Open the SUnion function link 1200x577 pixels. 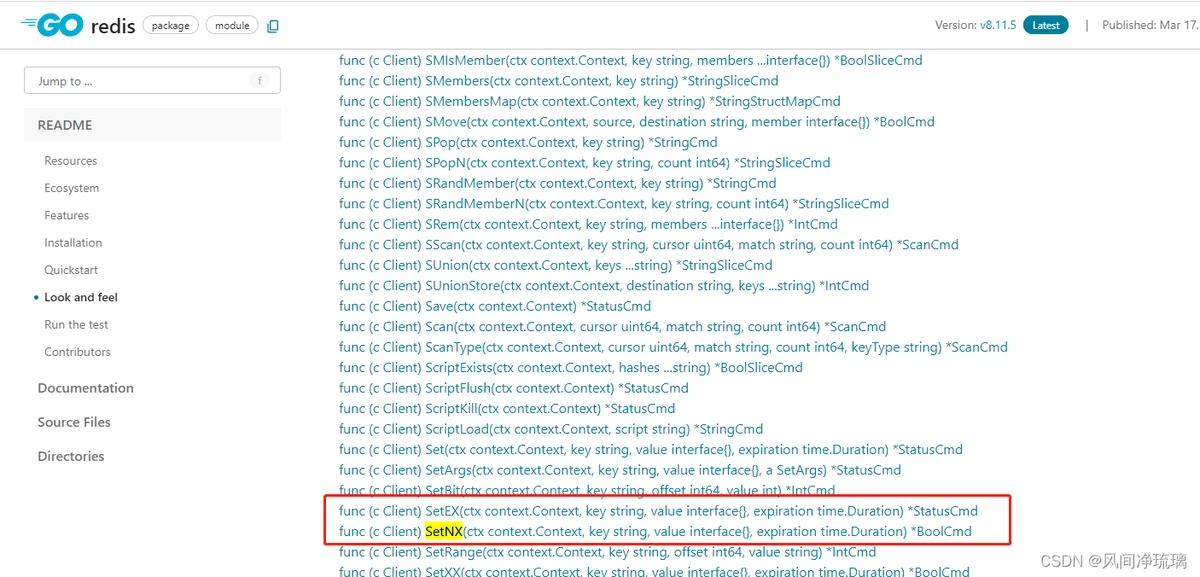click(x=556, y=265)
